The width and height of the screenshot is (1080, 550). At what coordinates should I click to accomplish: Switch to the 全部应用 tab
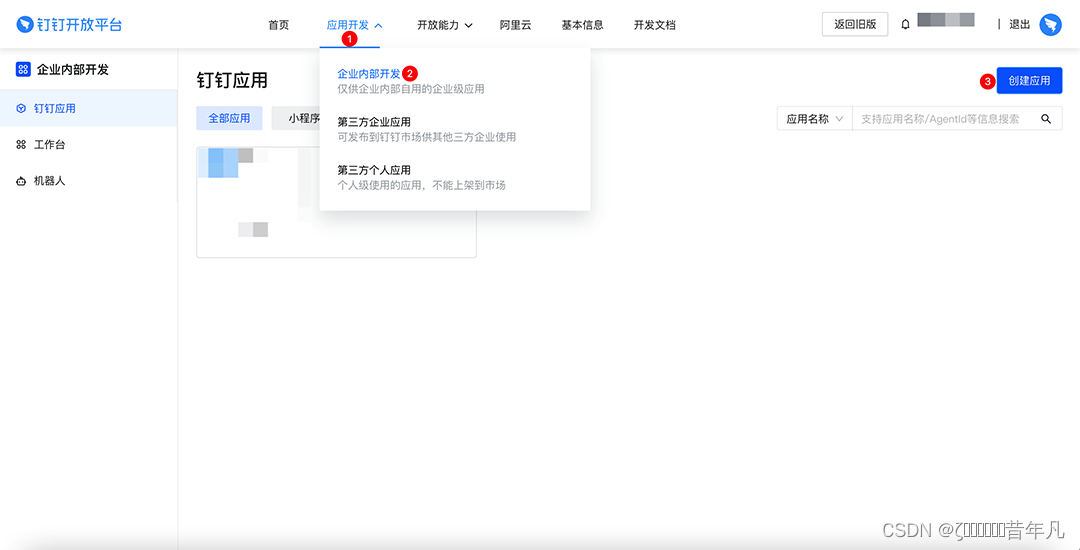229,118
